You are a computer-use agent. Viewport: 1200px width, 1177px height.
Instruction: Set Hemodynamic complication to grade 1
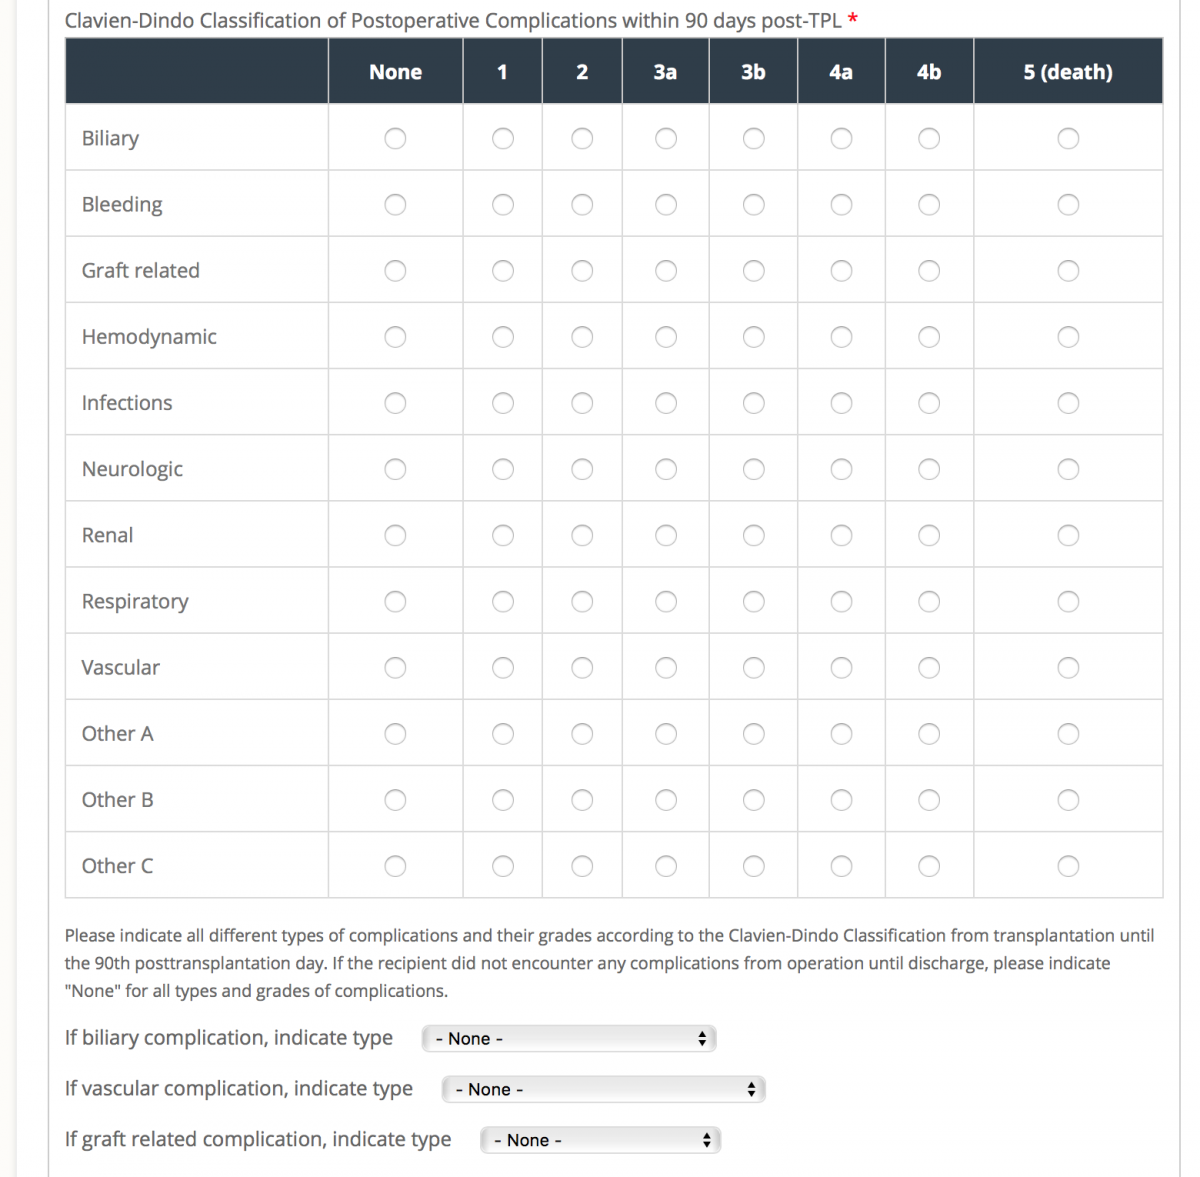(503, 337)
